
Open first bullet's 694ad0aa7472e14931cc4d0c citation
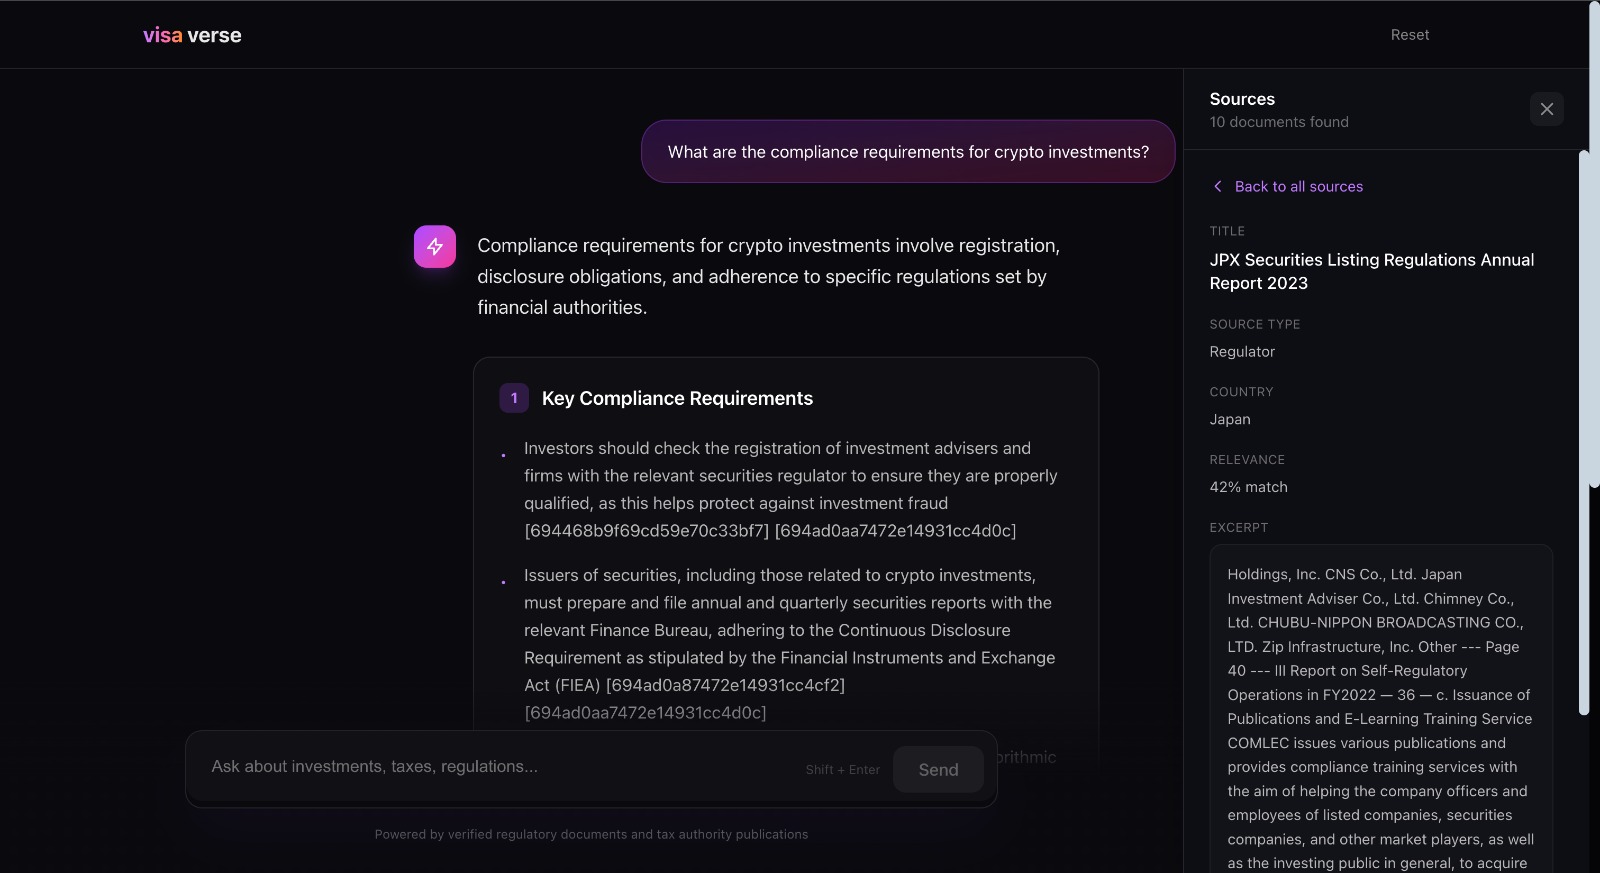pos(895,531)
